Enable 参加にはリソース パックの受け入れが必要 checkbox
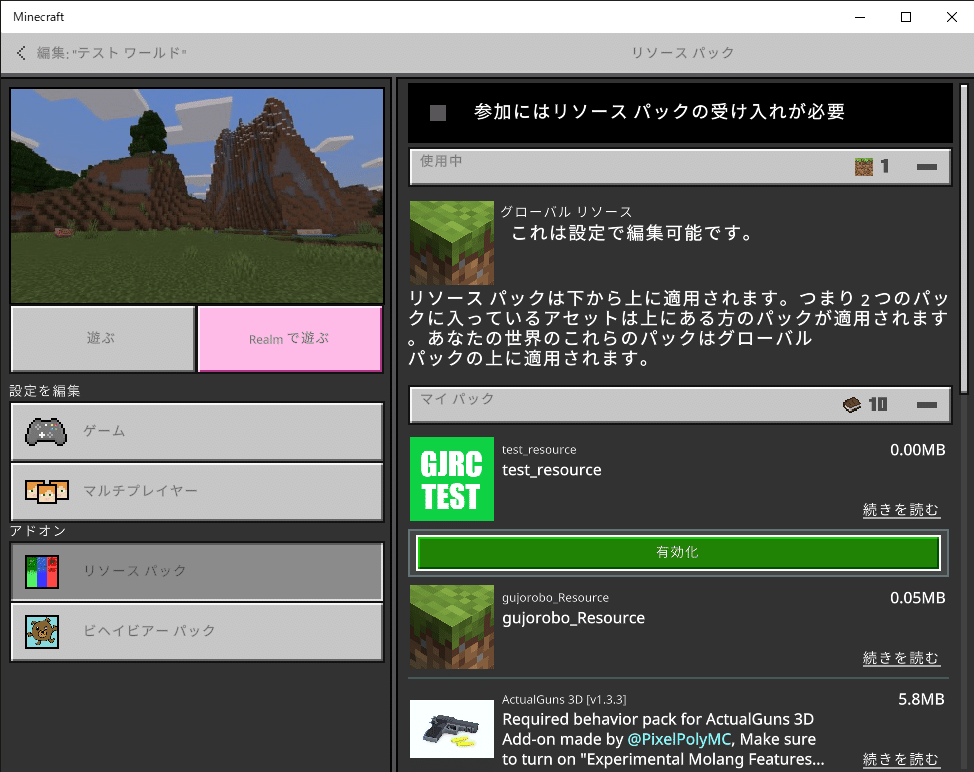Image resolution: width=974 pixels, height=772 pixels. click(438, 112)
